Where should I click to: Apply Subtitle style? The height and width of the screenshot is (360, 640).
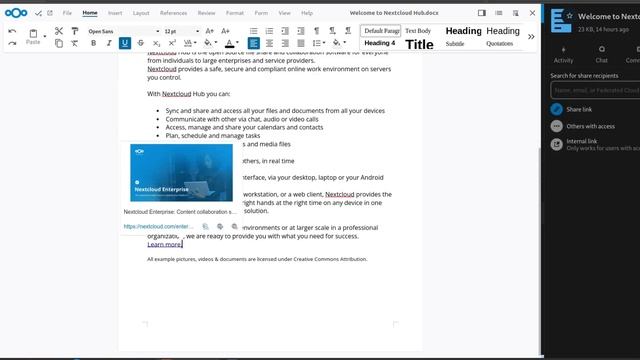[x=455, y=44]
